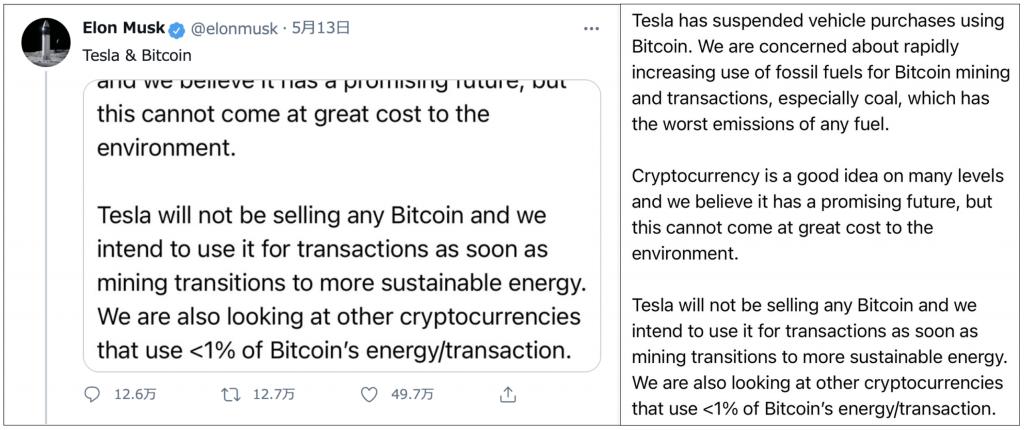1024x430 pixels.
Task: Click the 12.6万 reply count
Action: tap(134, 394)
